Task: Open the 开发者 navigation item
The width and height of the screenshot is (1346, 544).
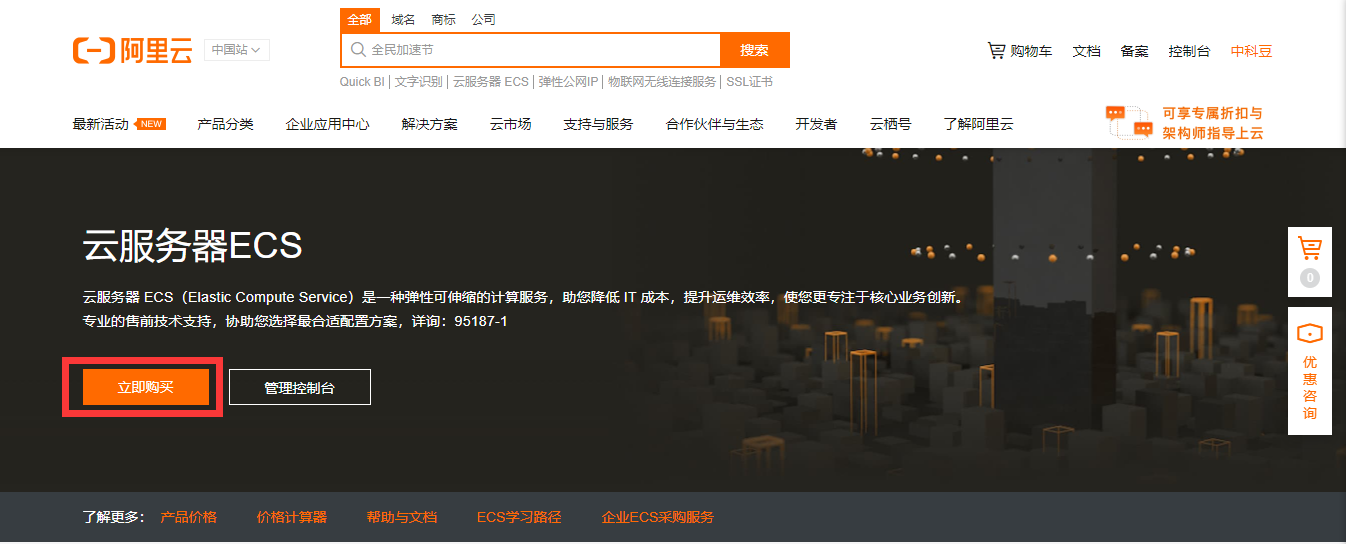Action: click(x=816, y=124)
